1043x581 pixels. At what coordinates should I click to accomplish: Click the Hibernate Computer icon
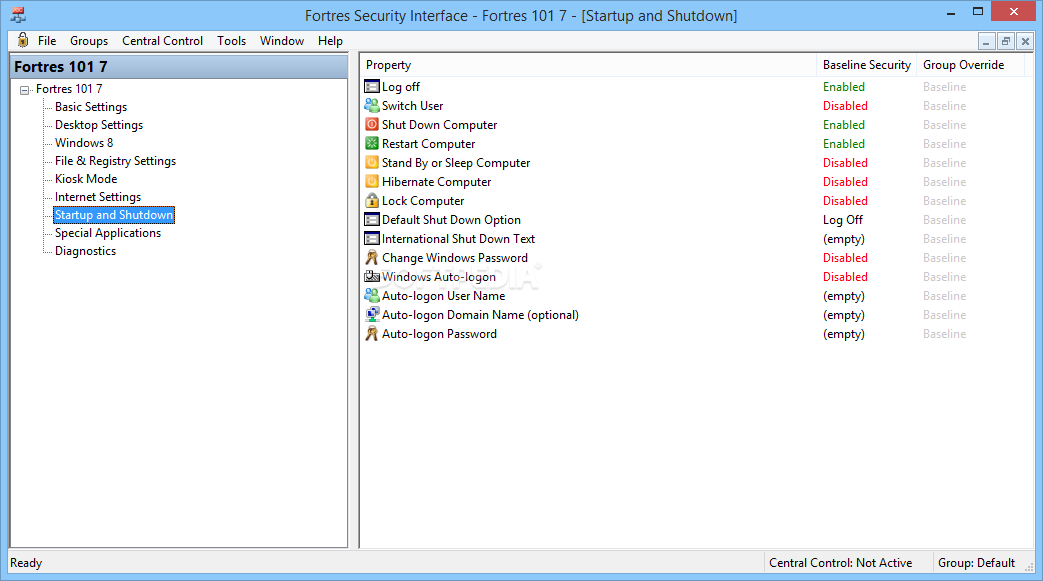point(372,181)
